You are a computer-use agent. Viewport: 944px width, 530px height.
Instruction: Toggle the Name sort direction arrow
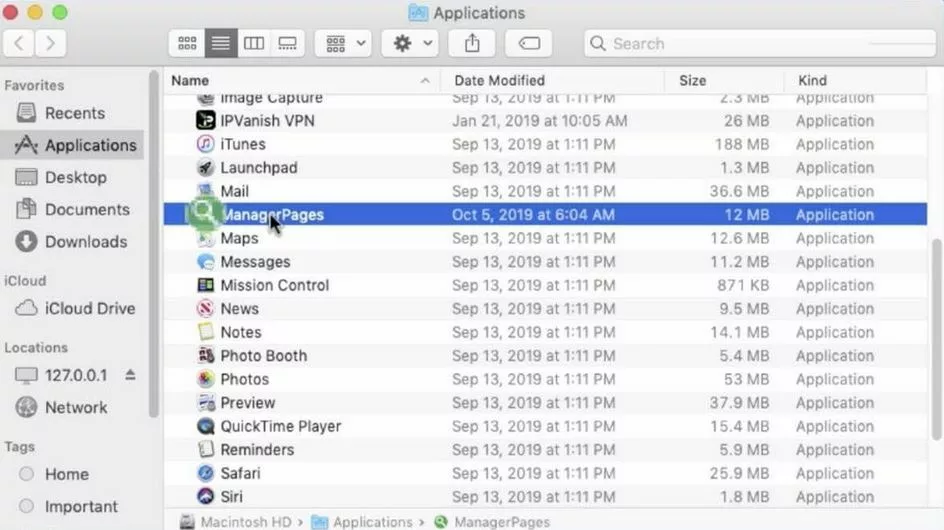(x=425, y=81)
